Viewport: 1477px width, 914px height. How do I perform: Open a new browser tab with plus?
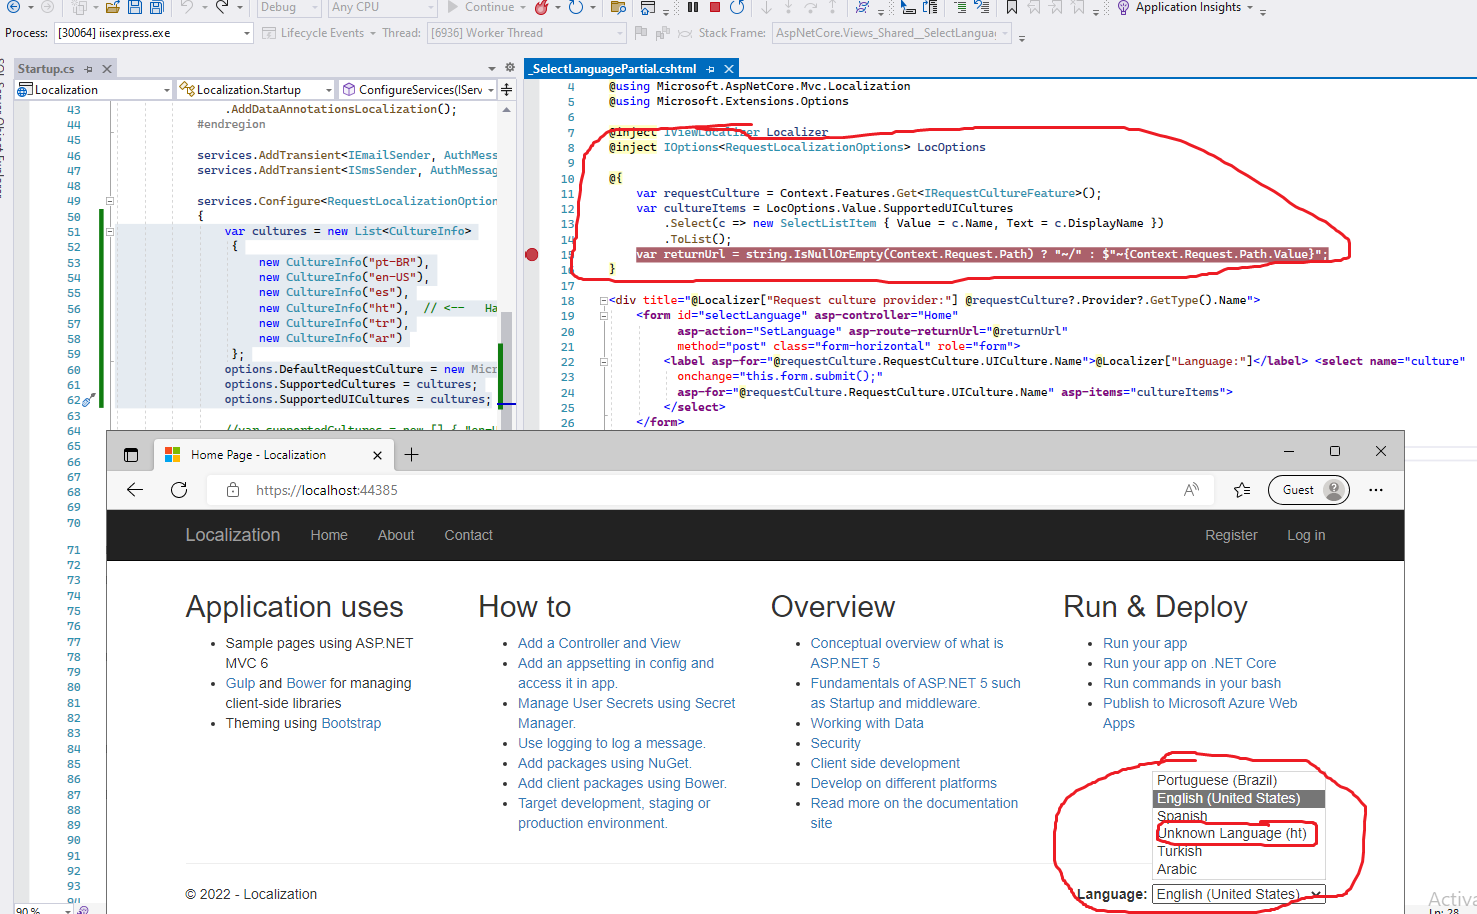[411, 455]
